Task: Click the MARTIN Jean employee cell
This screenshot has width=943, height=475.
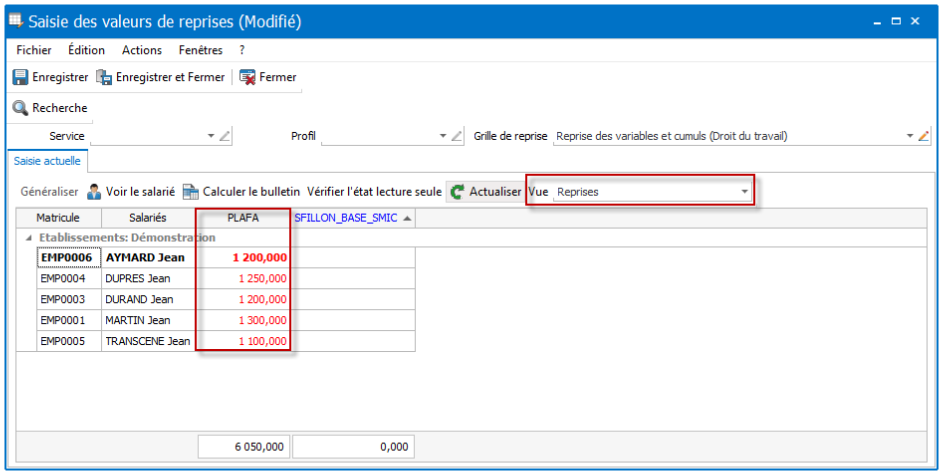Action: (149, 320)
